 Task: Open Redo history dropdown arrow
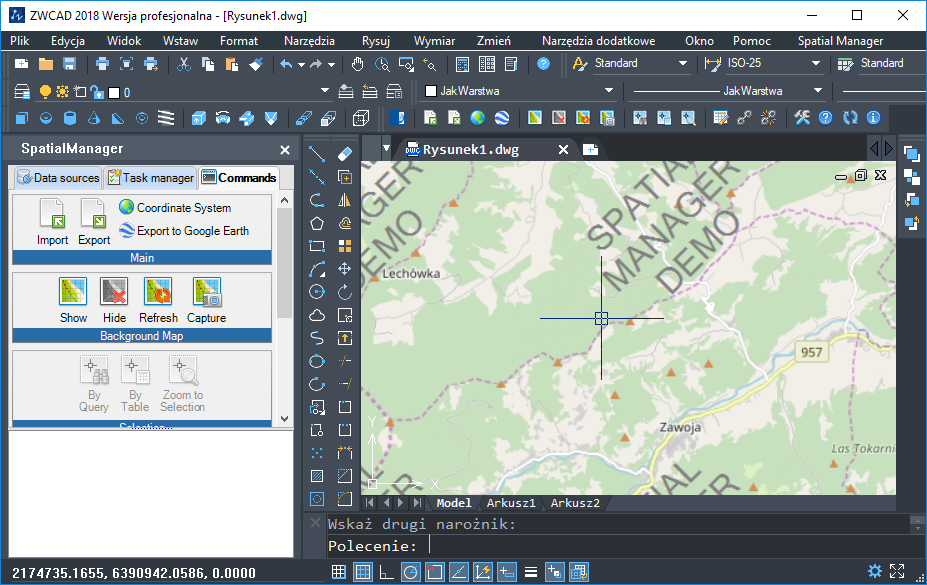[331, 64]
